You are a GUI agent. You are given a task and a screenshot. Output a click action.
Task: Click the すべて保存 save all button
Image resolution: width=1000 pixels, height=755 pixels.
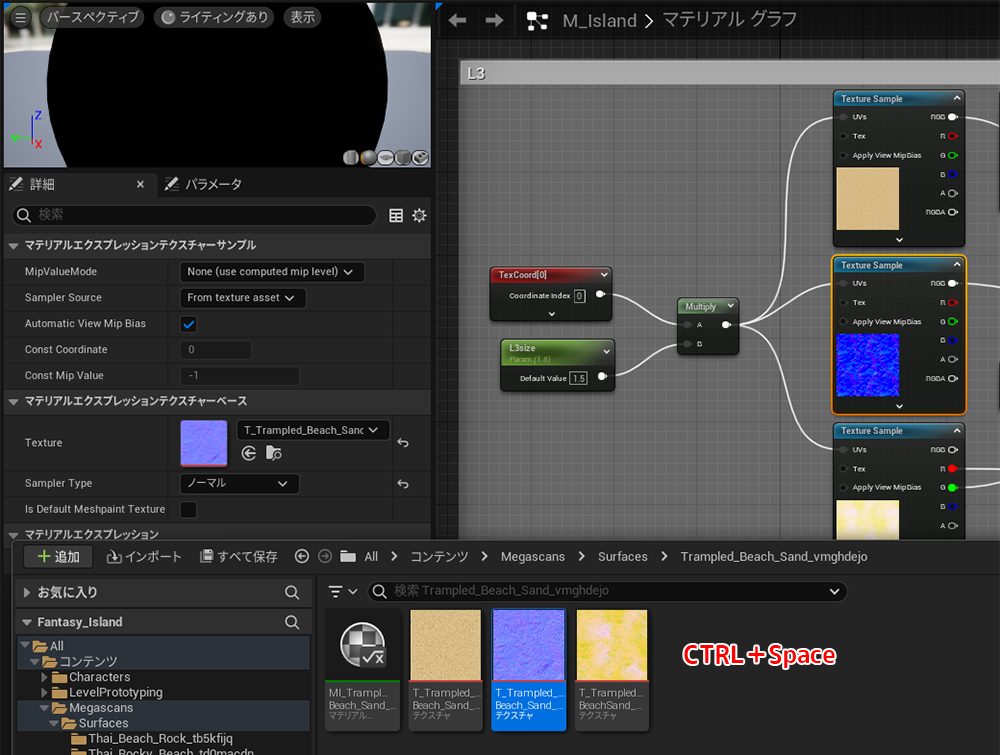tap(239, 556)
